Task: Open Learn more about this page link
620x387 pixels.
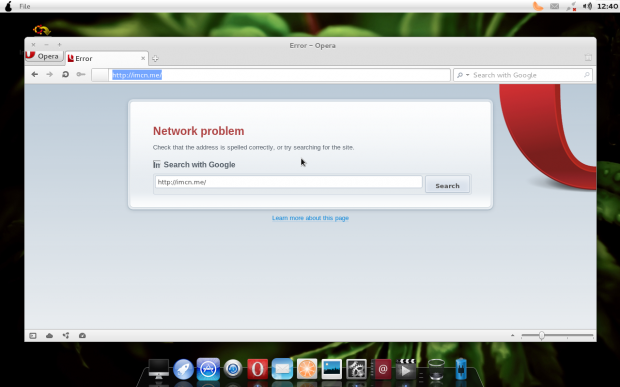Action: [x=310, y=218]
